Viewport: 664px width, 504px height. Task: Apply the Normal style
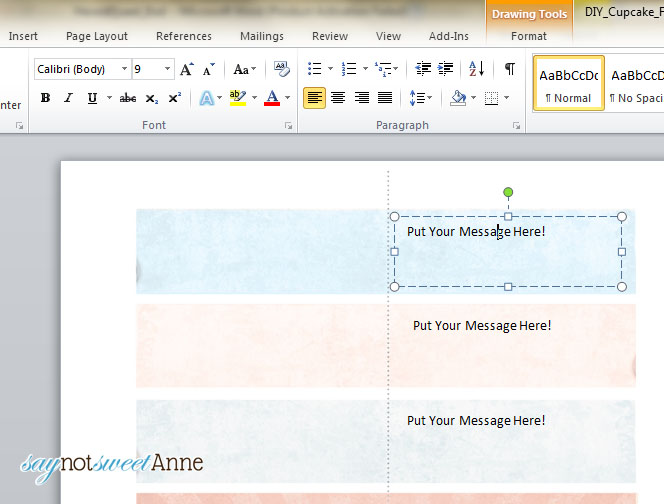[x=569, y=83]
